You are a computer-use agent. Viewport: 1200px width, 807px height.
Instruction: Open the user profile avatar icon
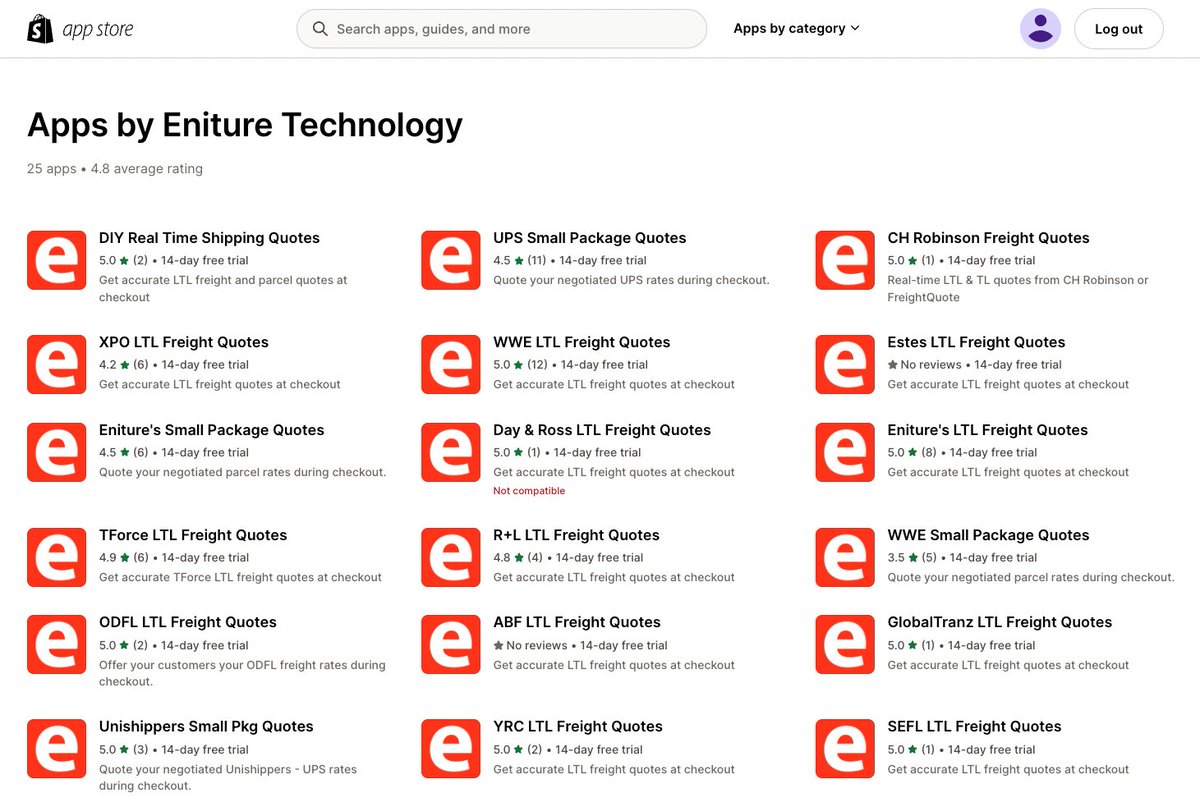(x=1040, y=29)
